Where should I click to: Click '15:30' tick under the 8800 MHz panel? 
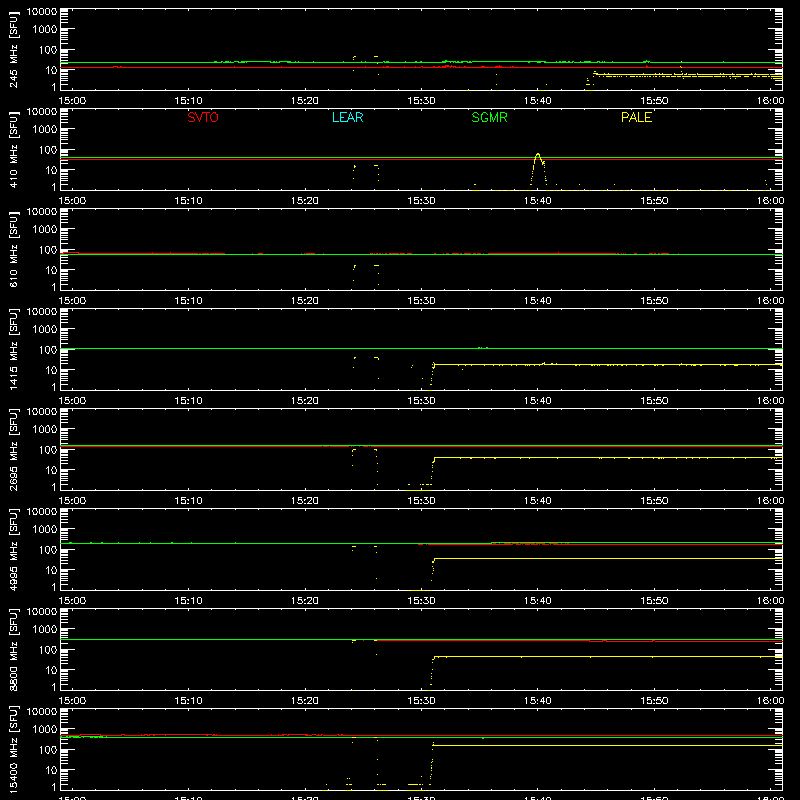(421, 701)
